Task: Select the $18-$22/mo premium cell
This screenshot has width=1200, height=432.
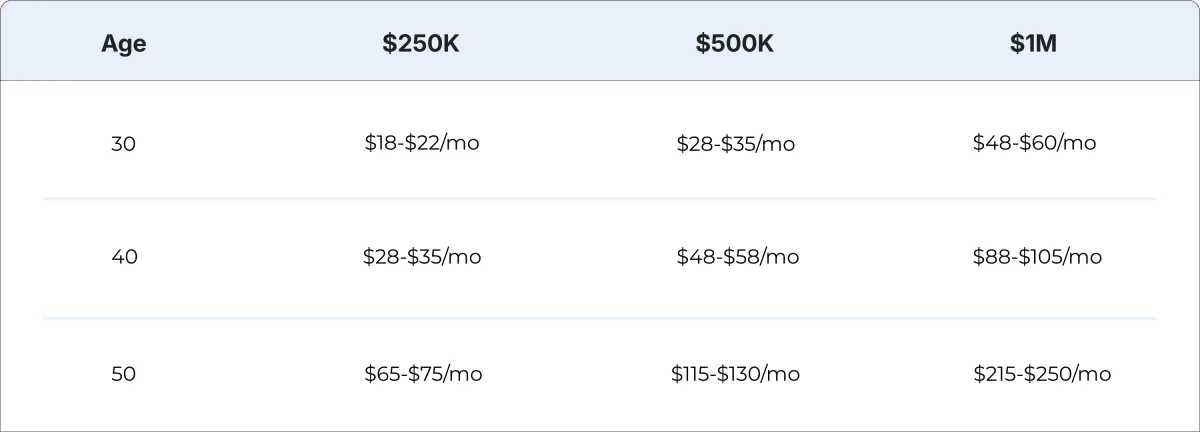Action: [x=422, y=143]
